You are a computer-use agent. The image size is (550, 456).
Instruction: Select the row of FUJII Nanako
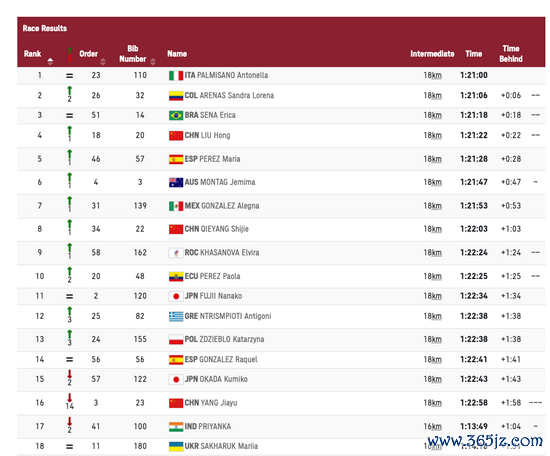coord(281,296)
